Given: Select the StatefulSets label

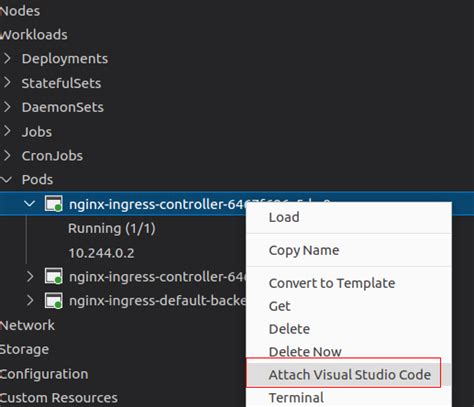Looking at the screenshot, I should (61, 83).
